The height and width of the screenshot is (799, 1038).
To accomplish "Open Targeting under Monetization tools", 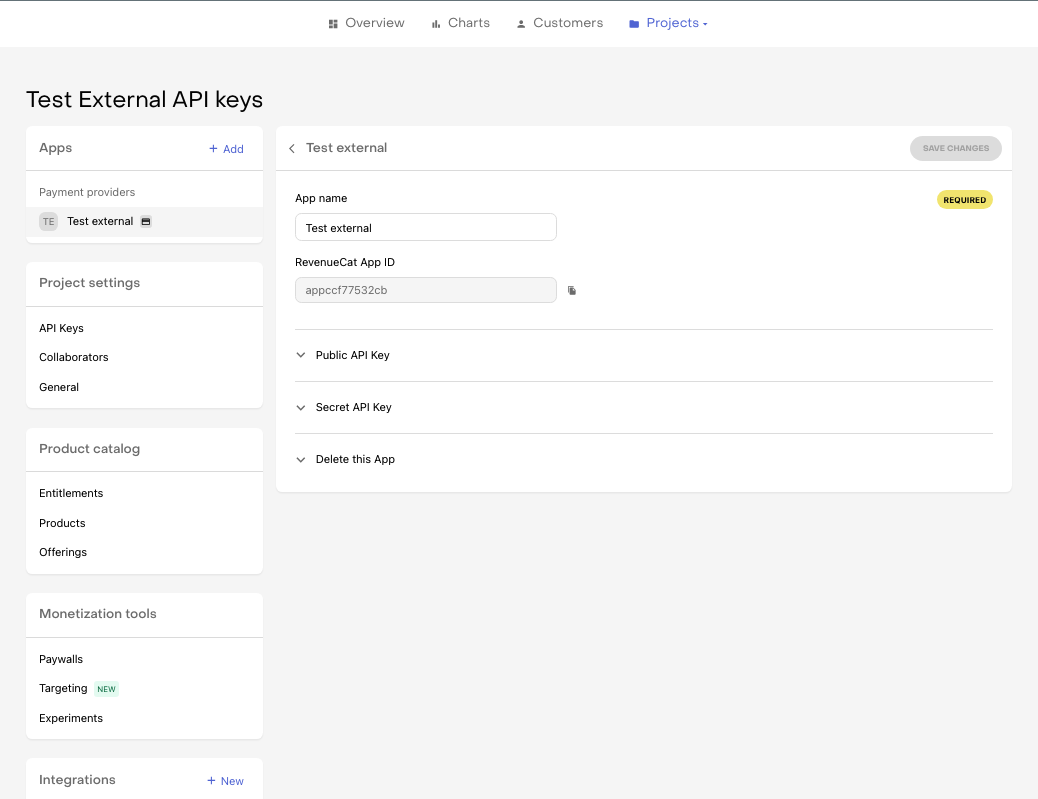I will point(63,688).
